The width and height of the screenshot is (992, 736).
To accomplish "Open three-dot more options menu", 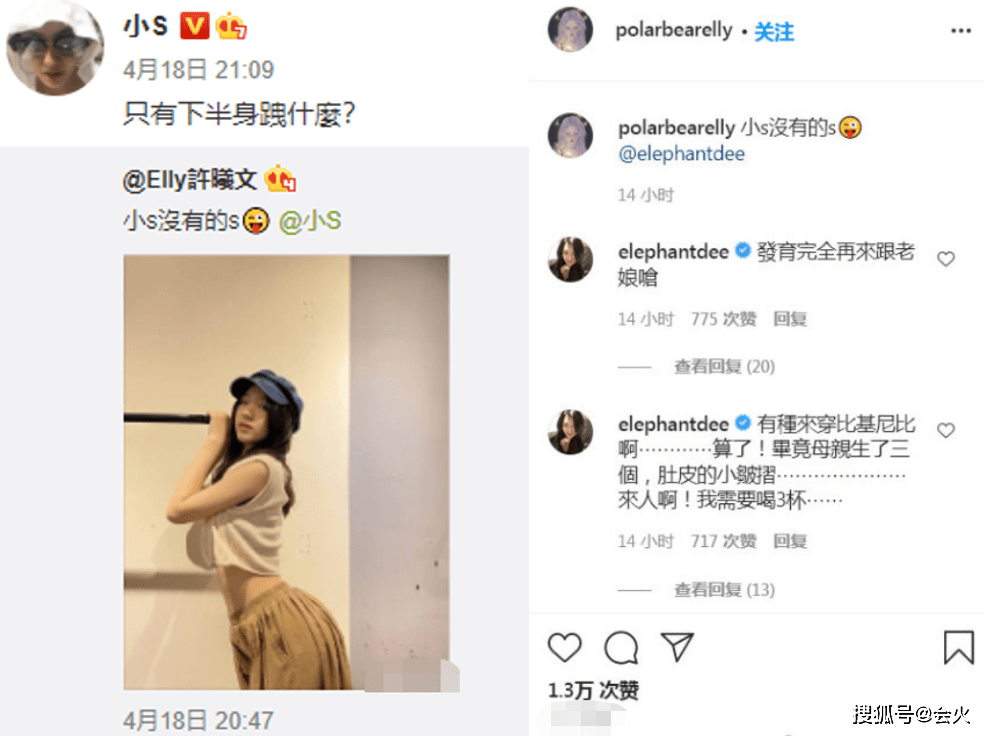I will click(x=960, y=30).
